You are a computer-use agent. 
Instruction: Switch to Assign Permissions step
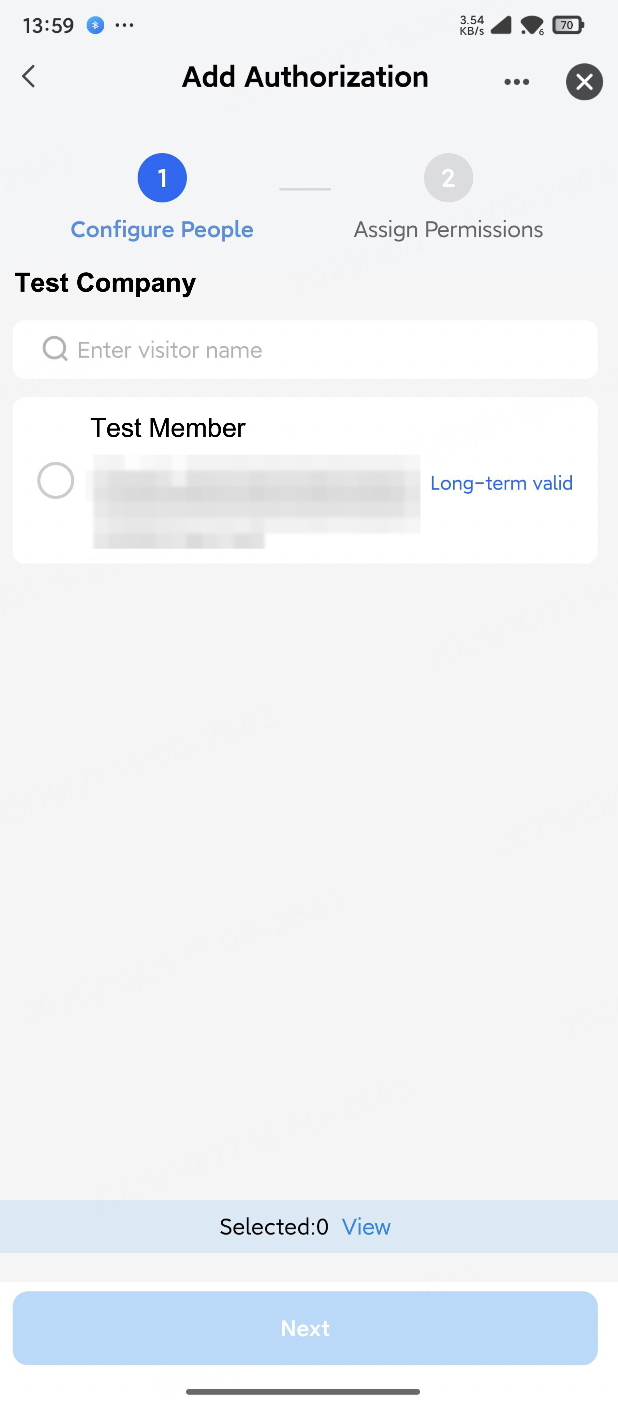(x=448, y=229)
